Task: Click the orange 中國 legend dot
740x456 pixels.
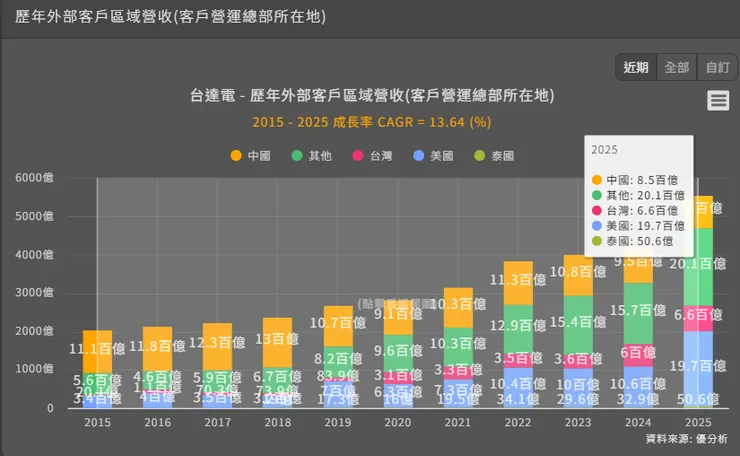Action: click(x=236, y=156)
